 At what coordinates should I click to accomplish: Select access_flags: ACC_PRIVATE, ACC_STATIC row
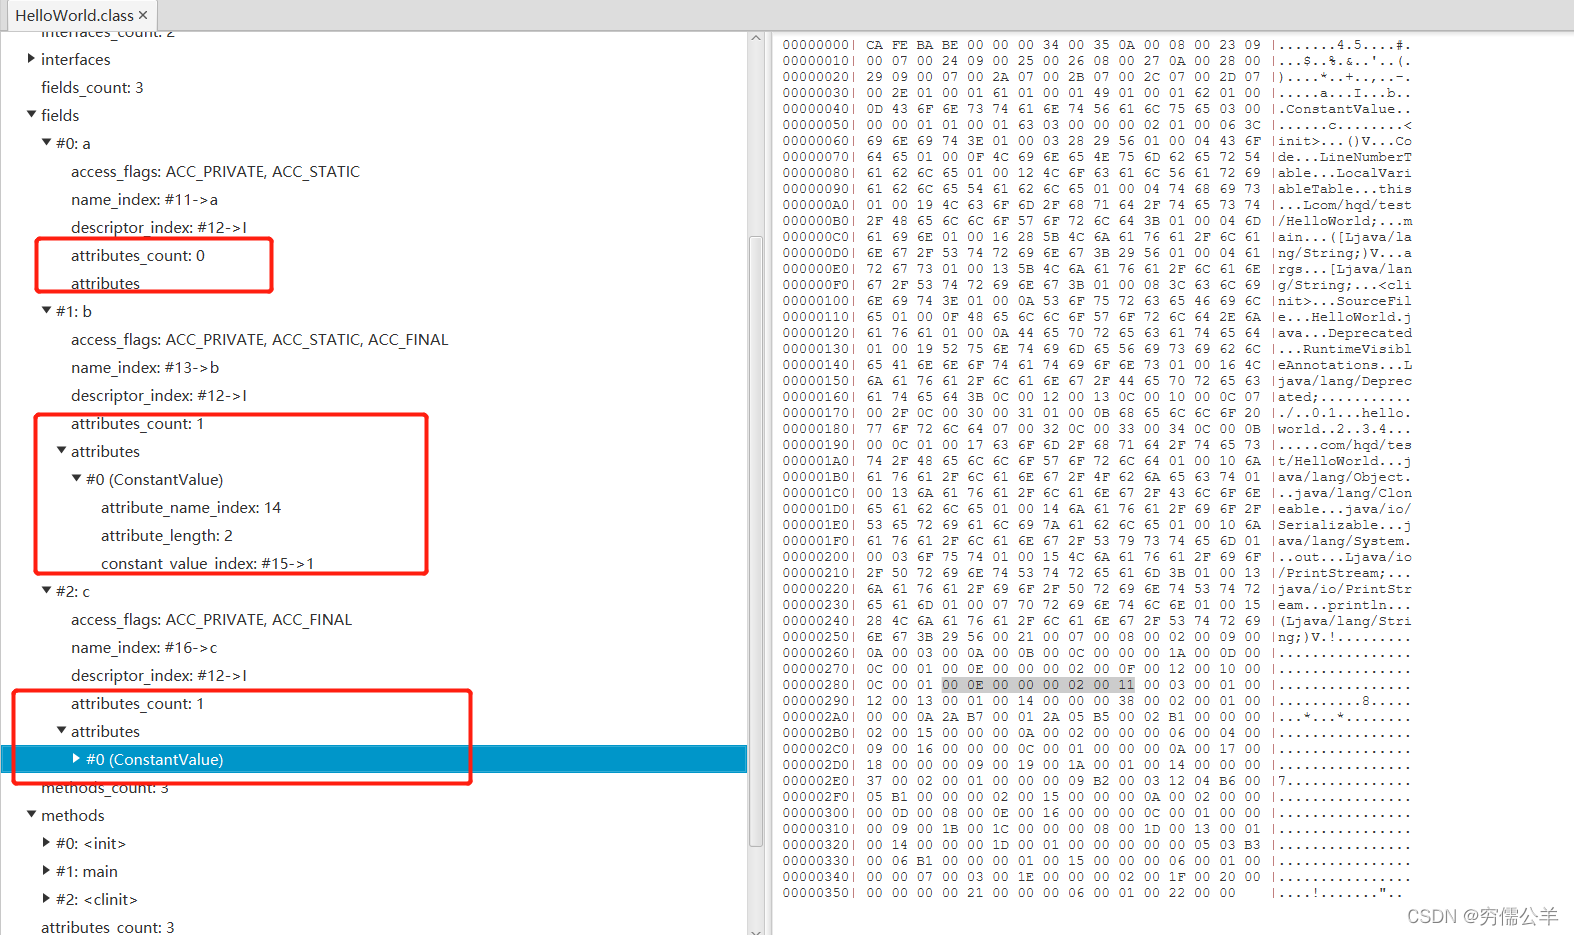click(x=215, y=171)
